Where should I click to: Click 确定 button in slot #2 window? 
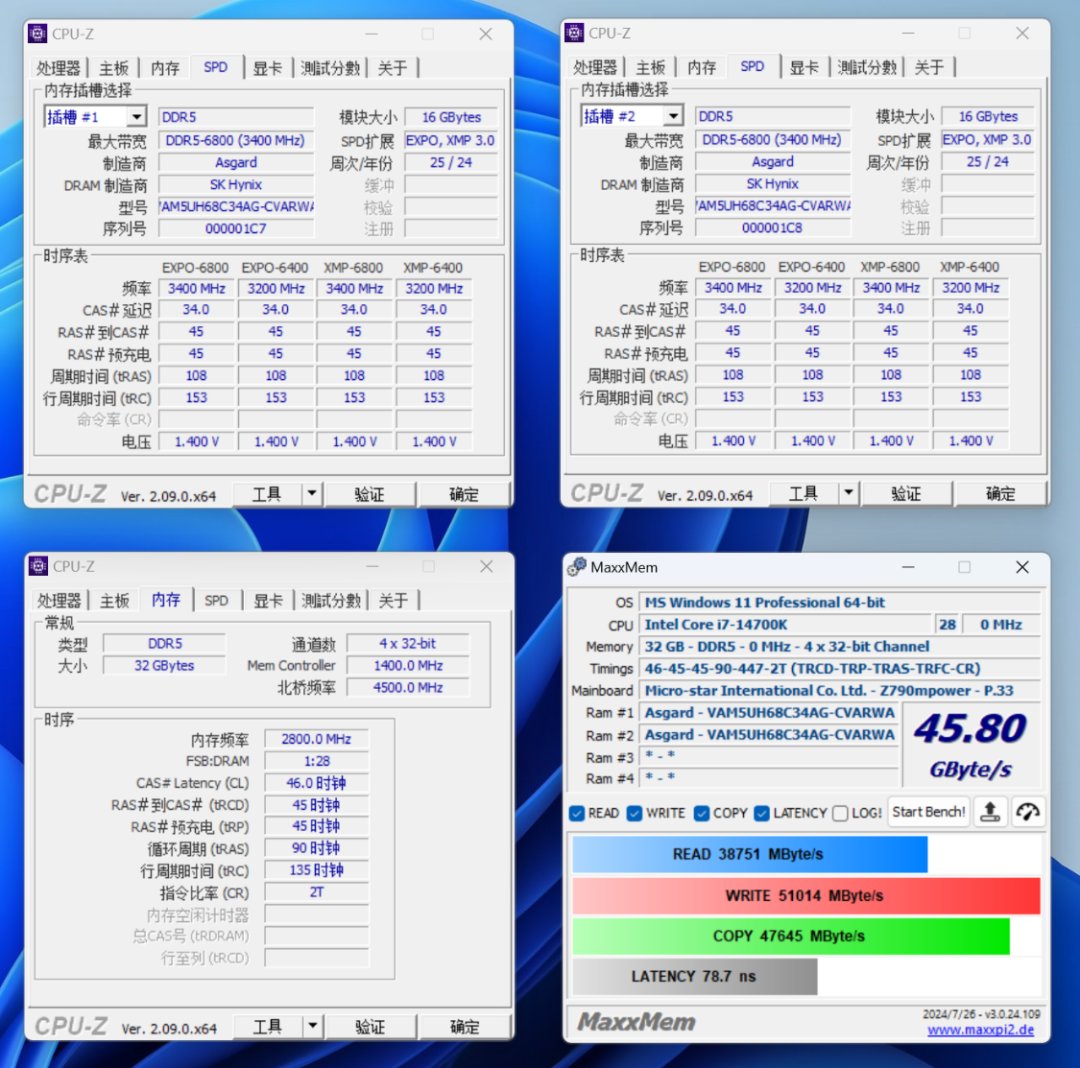coord(1000,493)
